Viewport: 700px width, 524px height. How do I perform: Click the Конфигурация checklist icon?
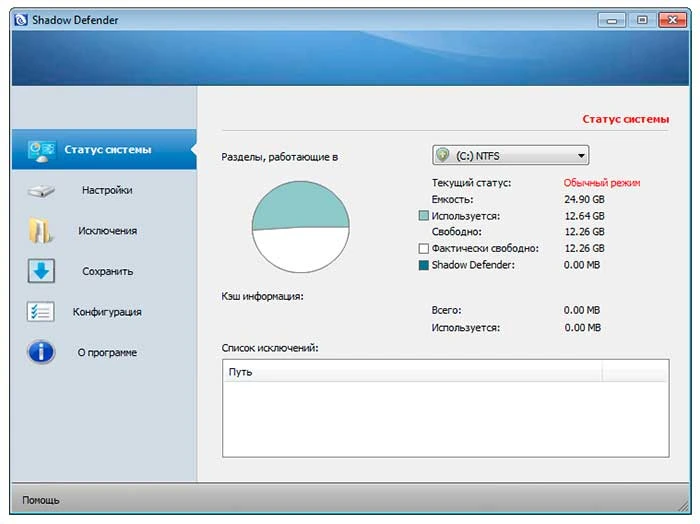tap(41, 312)
